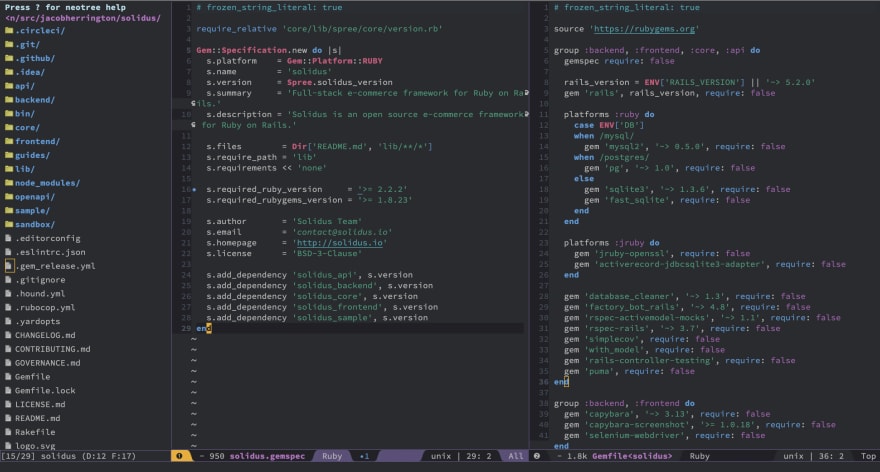Click the unix encoding in left modeline
Image resolution: width=880 pixels, height=472 pixels.
tap(441, 456)
